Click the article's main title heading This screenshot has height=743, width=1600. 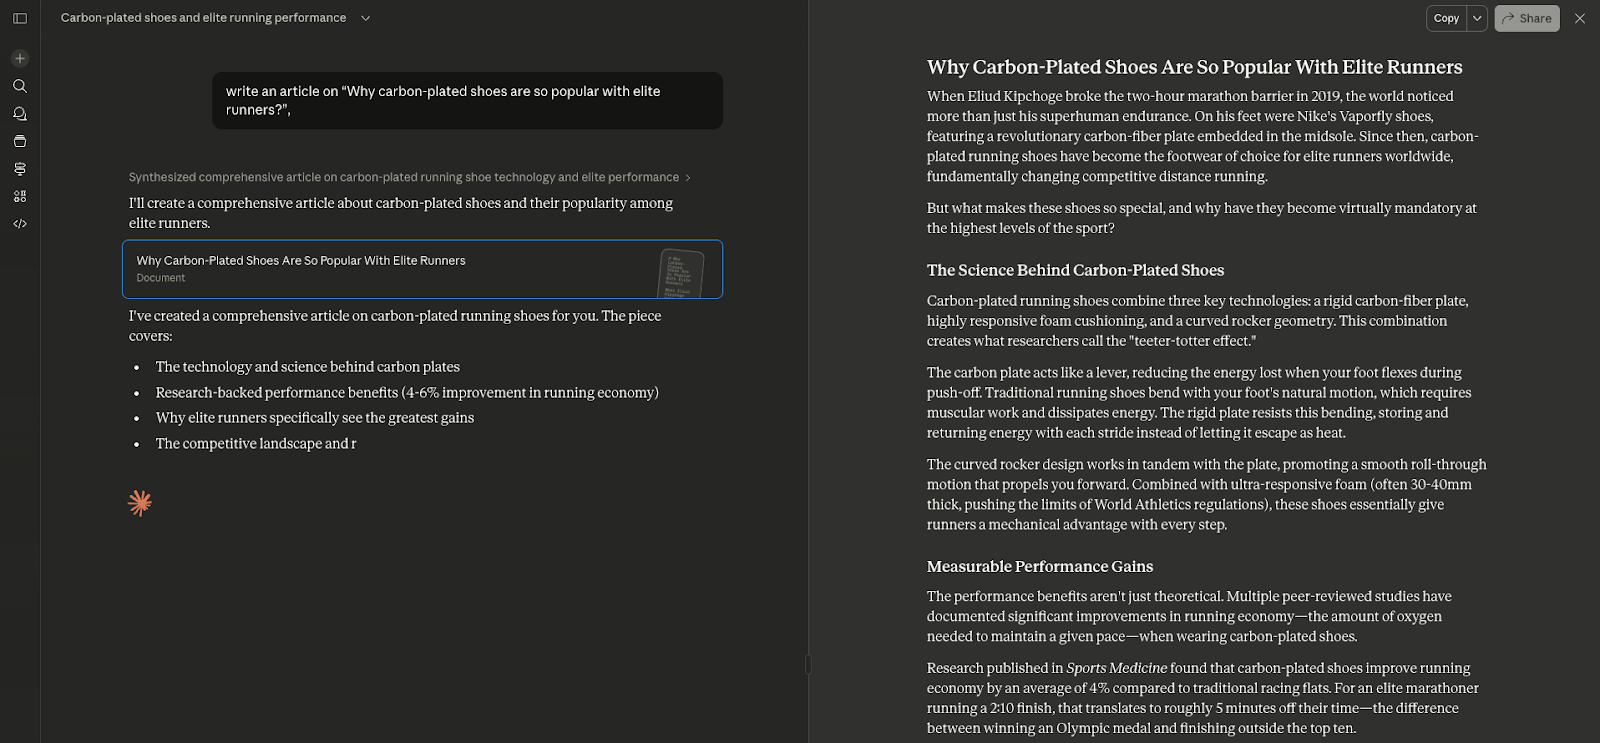click(1194, 67)
